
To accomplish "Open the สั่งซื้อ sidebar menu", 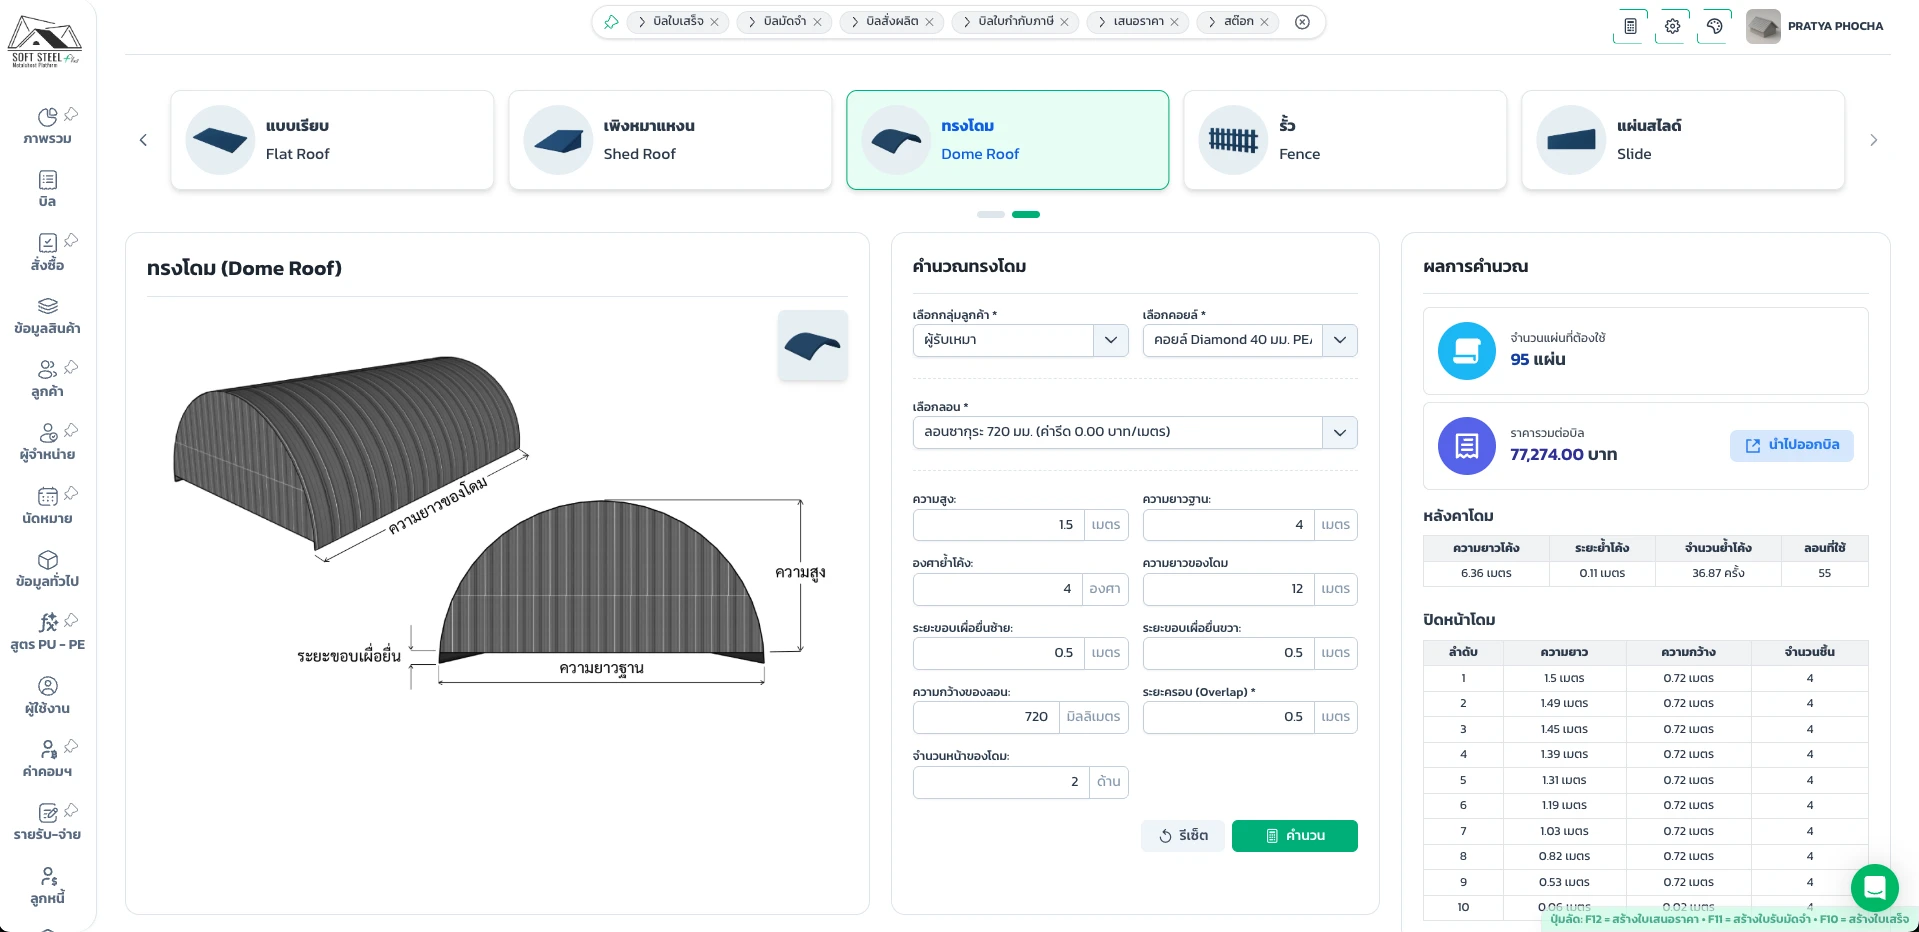I will 47,253.
